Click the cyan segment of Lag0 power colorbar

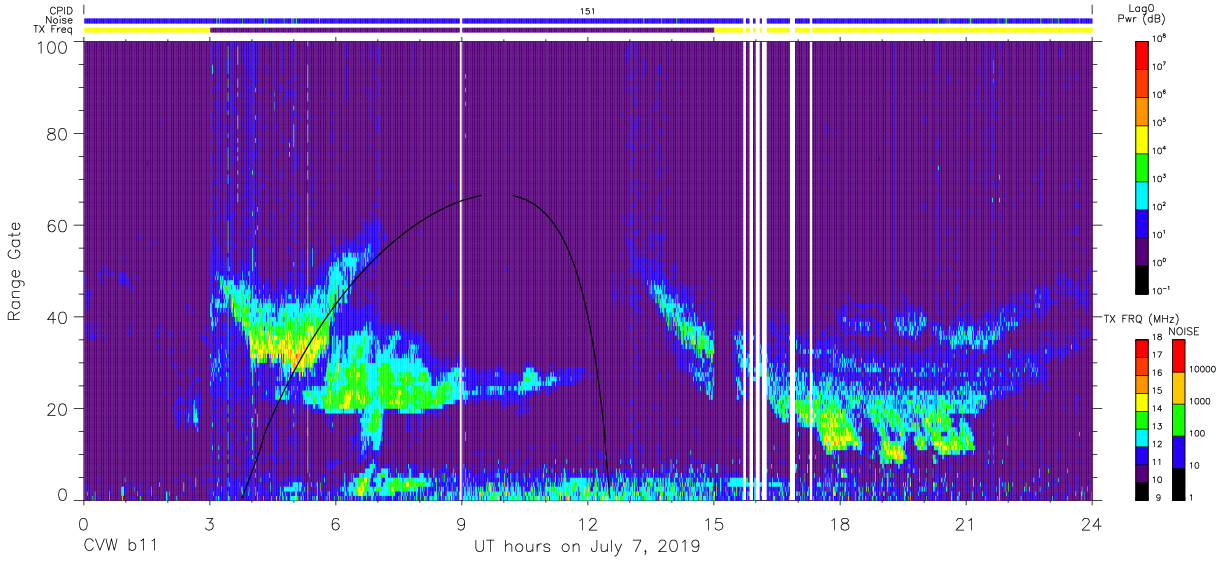(1142, 195)
